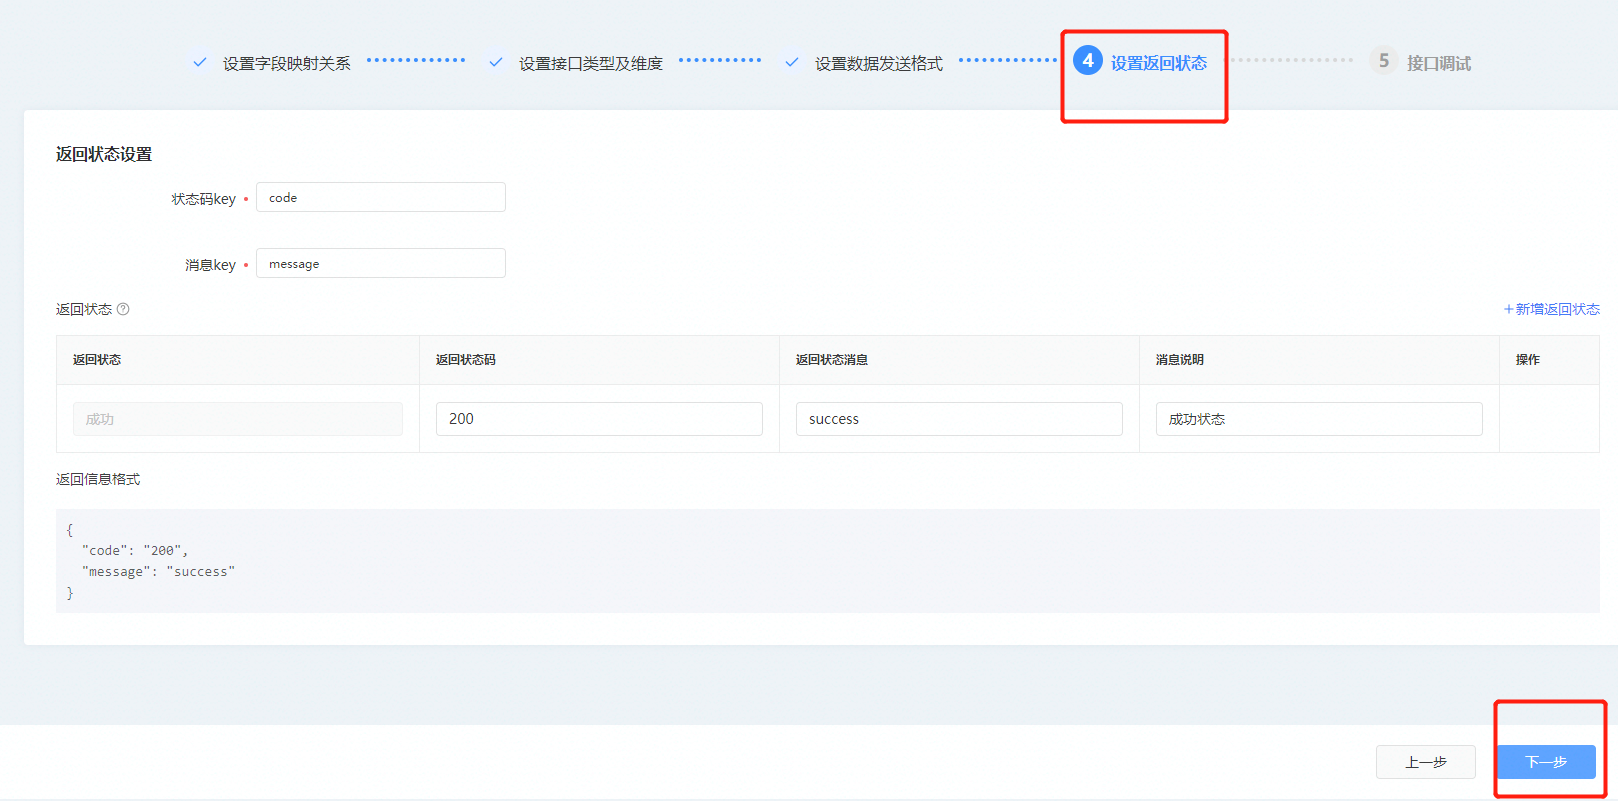Click the 状态码key label
Screen dimensions: 1618x801
204,199
